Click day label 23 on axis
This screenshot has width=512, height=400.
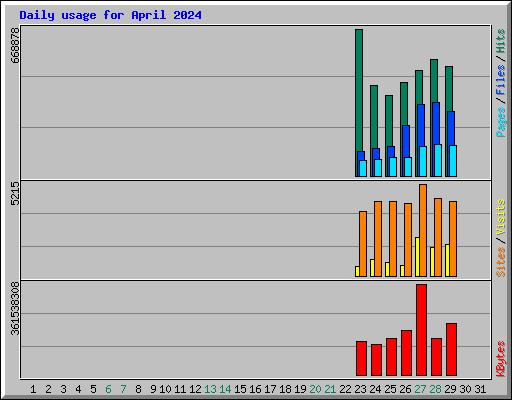pos(360,389)
